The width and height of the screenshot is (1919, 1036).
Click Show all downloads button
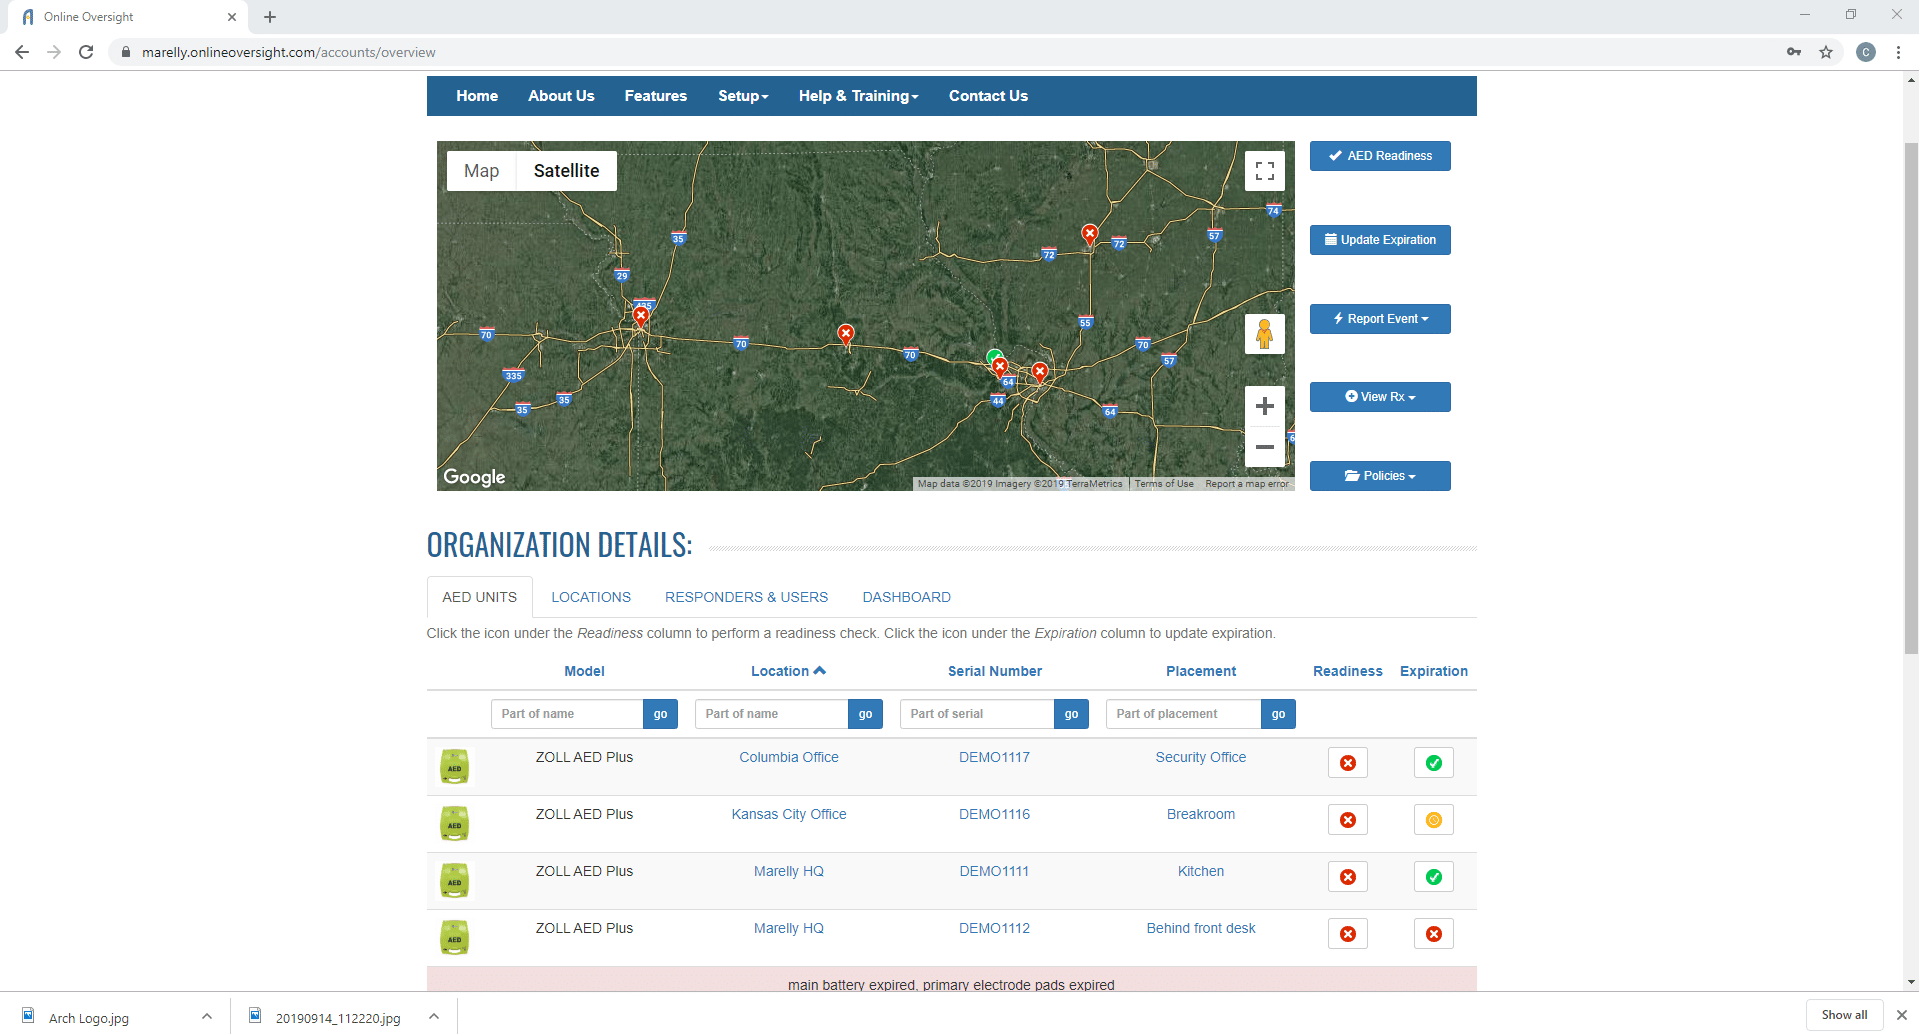1844,1015
